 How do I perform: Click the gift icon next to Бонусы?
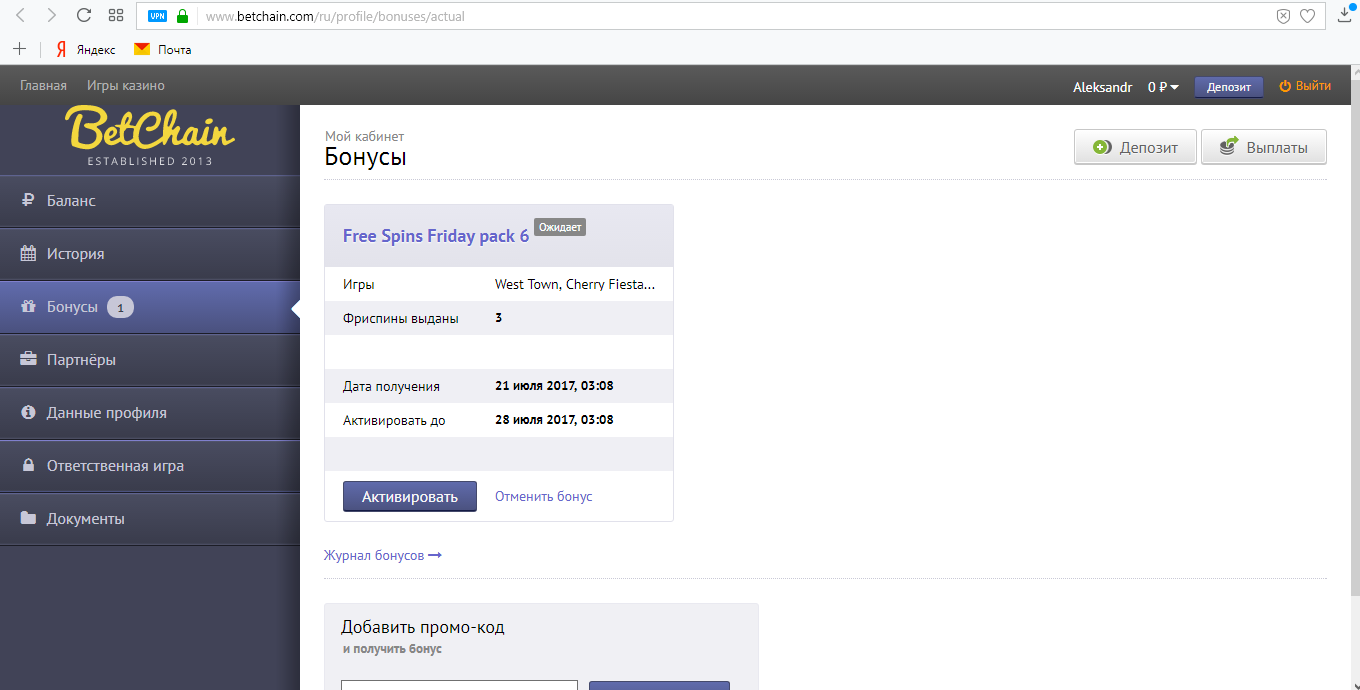point(28,307)
